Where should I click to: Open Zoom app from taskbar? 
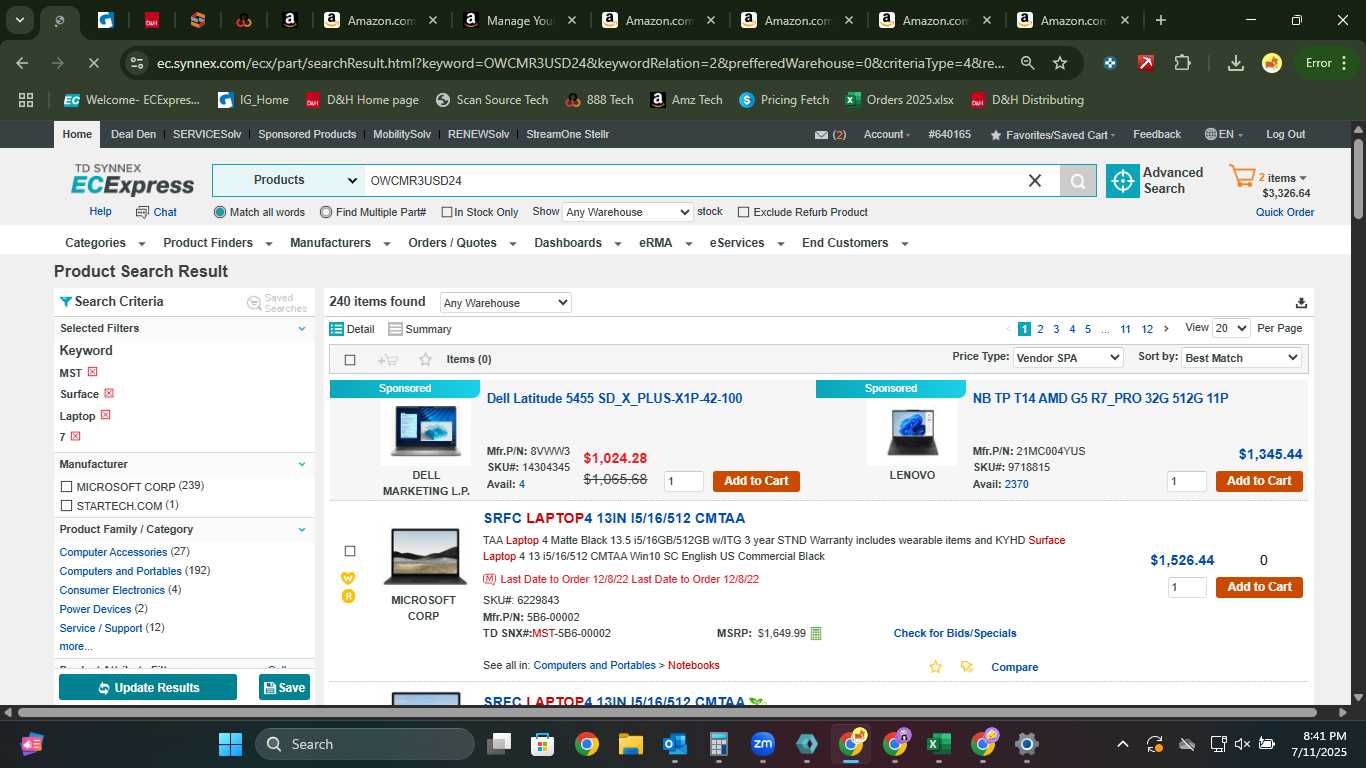pyautogui.click(x=763, y=744)
